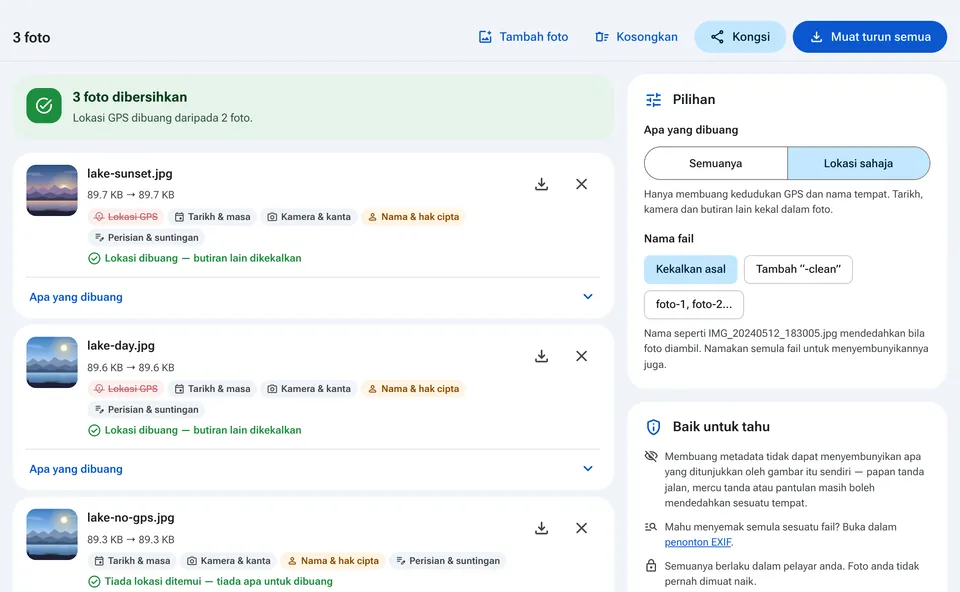Download the lake-day.jpg photo
This screenshot has width=960, height=592.
[x=541, y=356]
